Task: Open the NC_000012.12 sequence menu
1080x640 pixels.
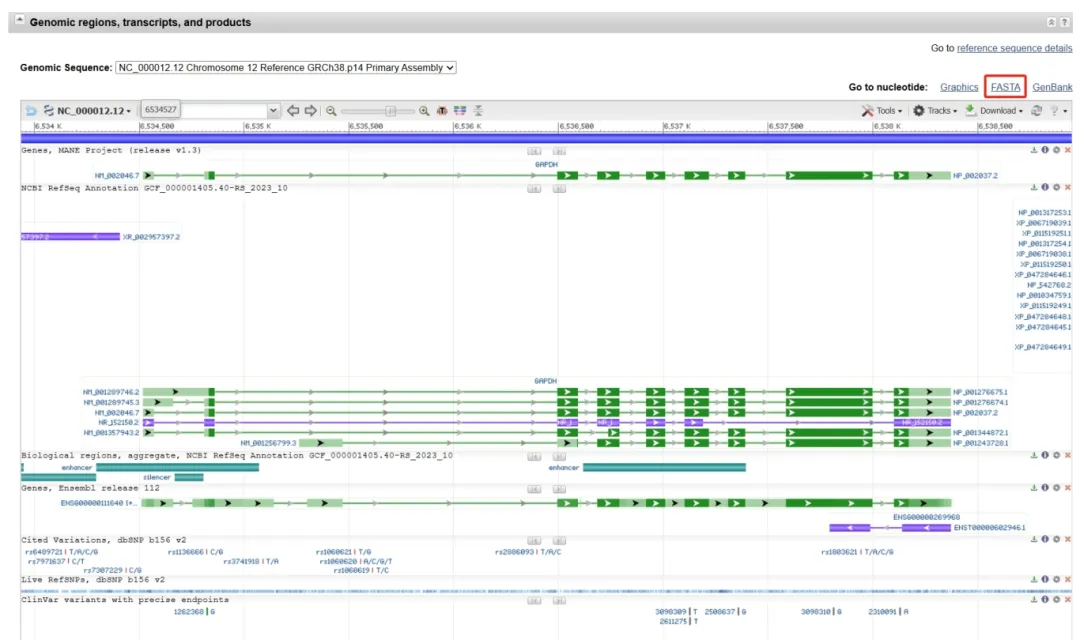Action: [87, 110]
